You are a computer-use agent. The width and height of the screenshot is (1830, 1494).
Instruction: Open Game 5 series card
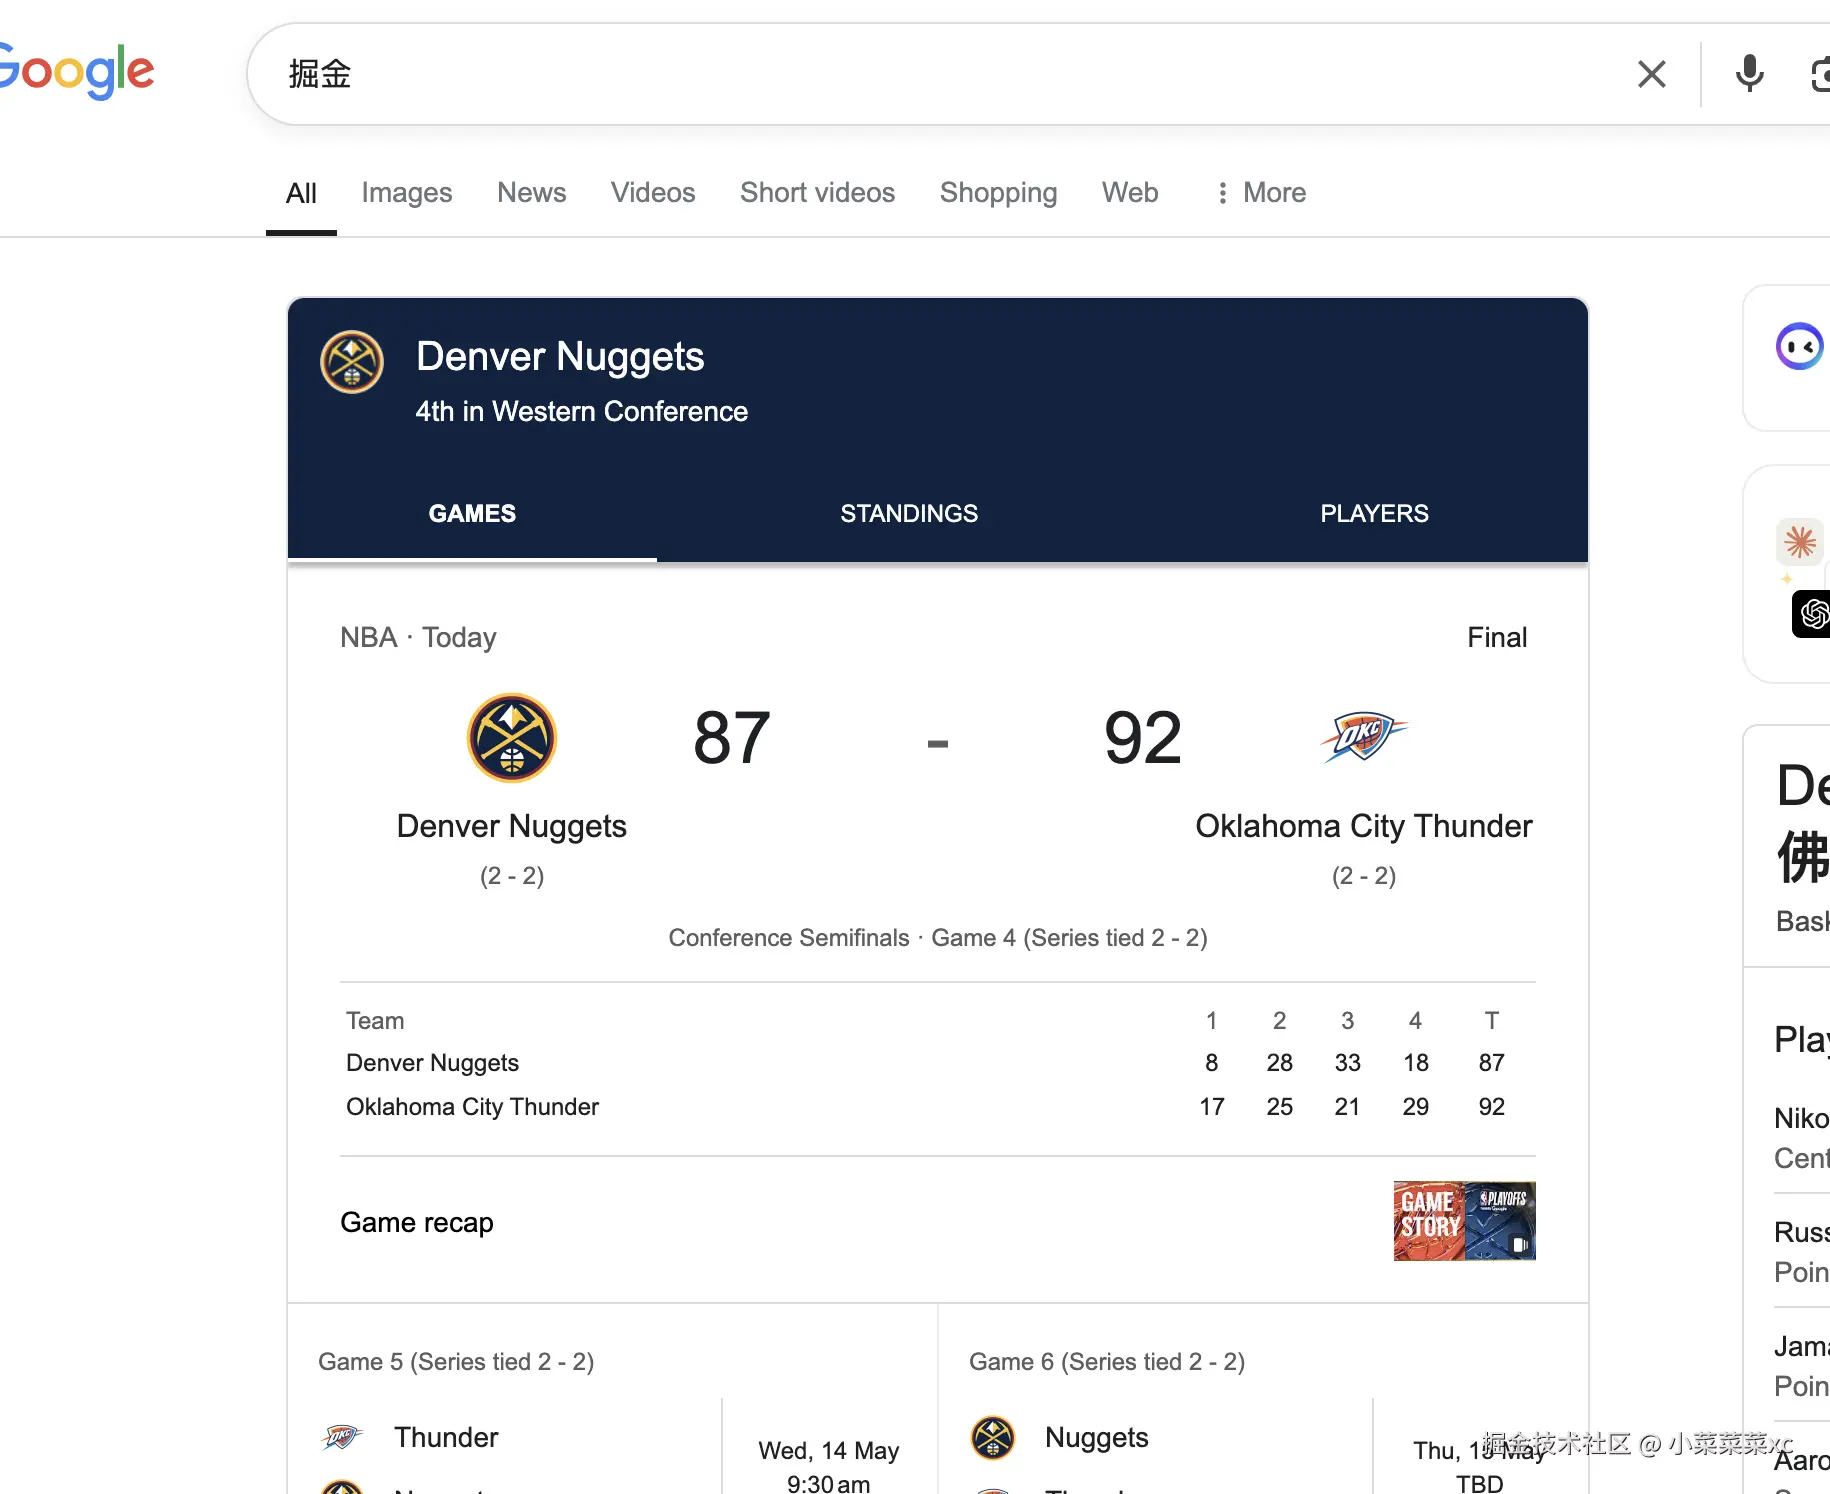(x=613, y=1400)
